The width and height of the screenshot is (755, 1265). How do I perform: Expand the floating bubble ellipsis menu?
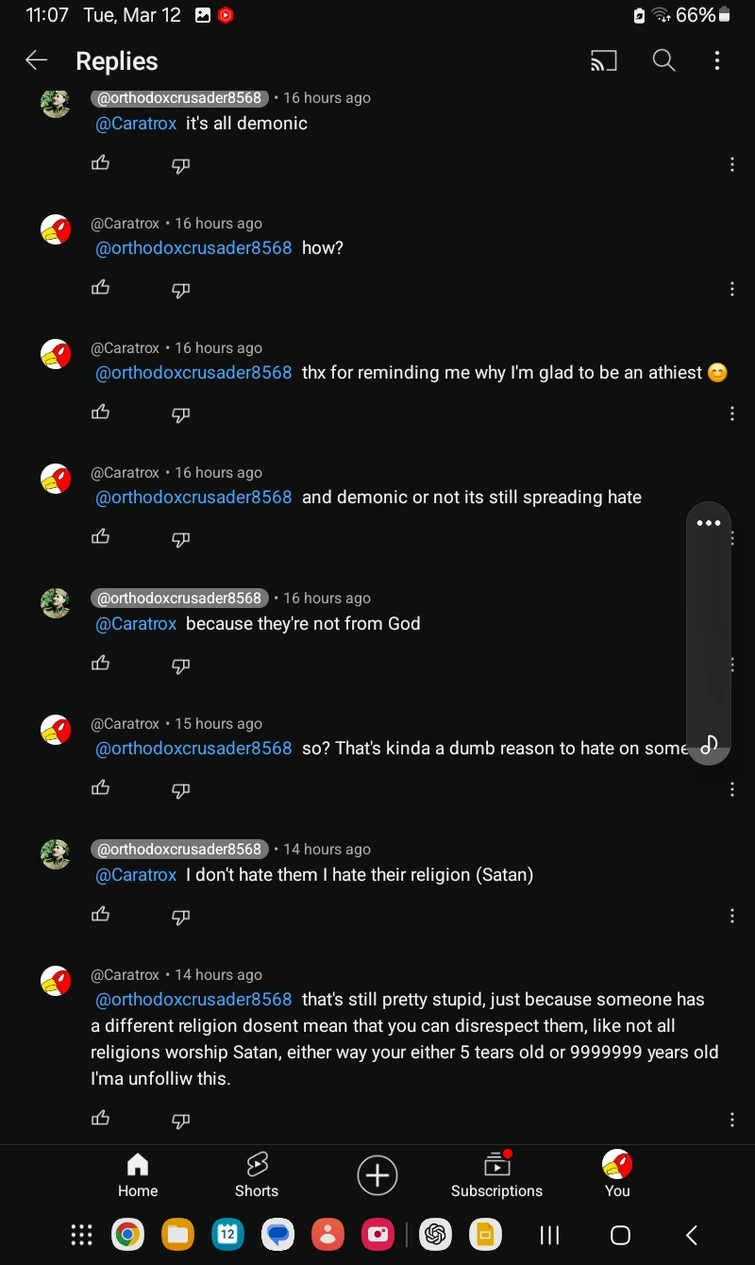708,523
